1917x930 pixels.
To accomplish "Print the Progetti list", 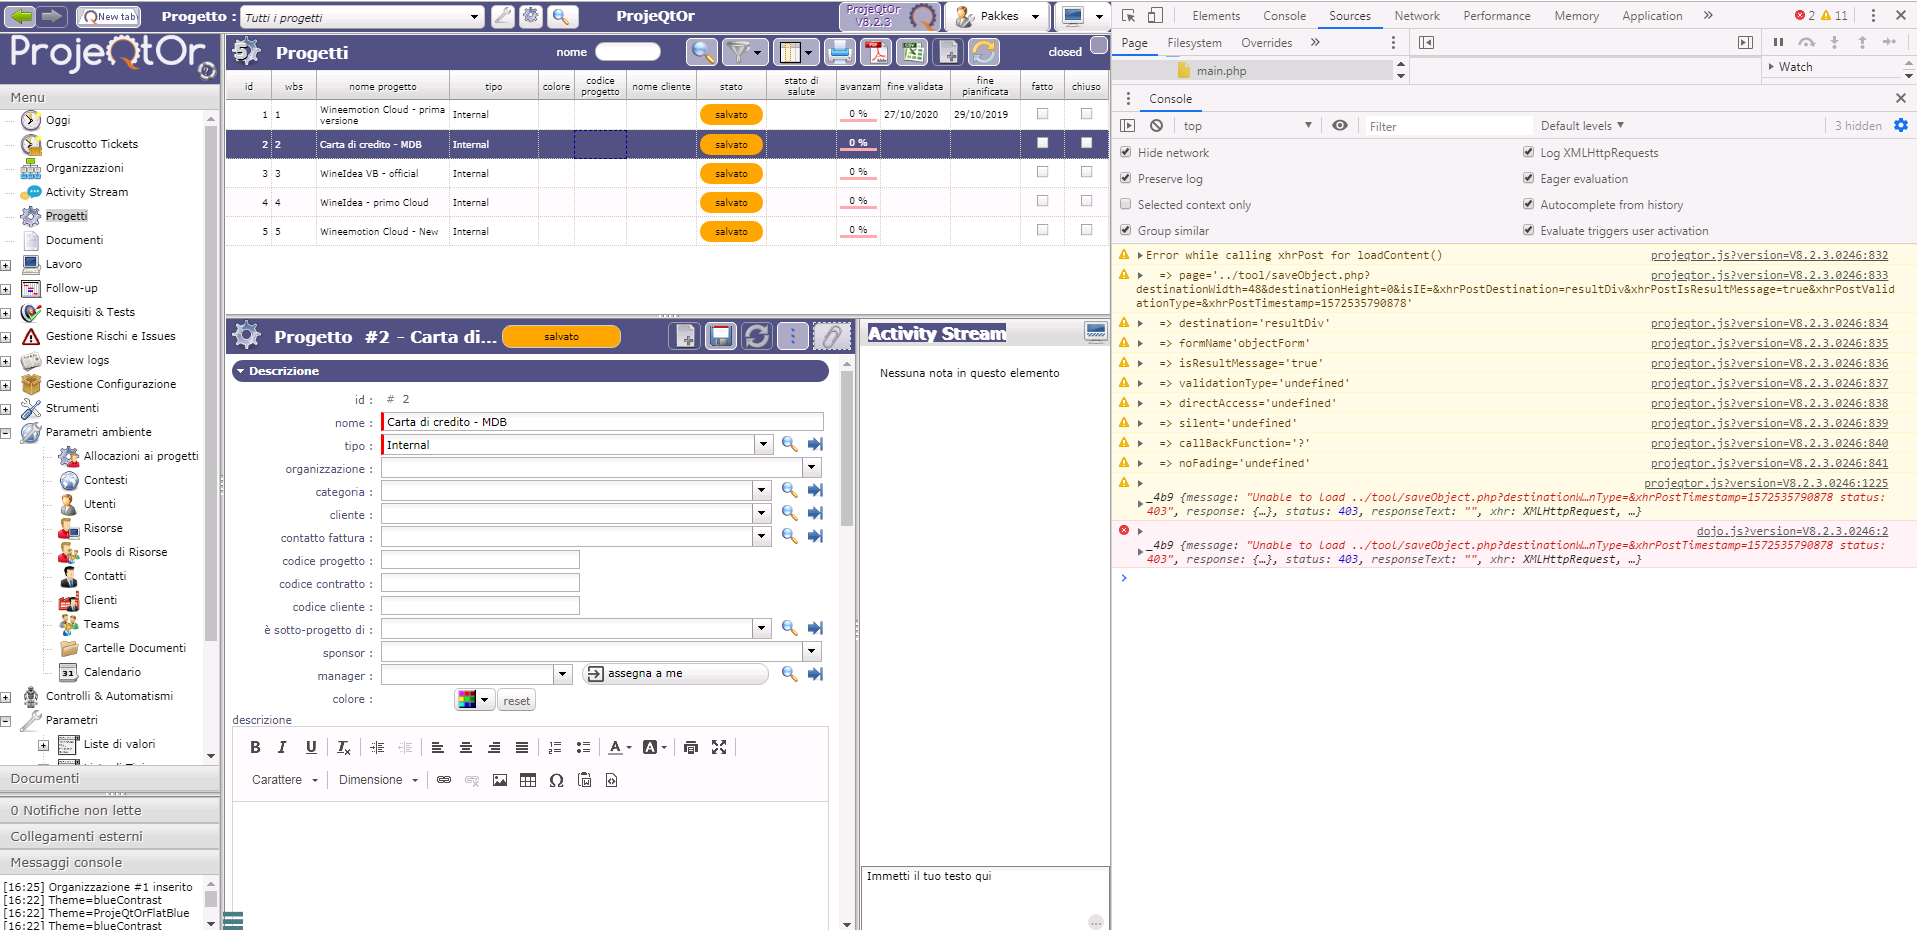I will [840, 52].
